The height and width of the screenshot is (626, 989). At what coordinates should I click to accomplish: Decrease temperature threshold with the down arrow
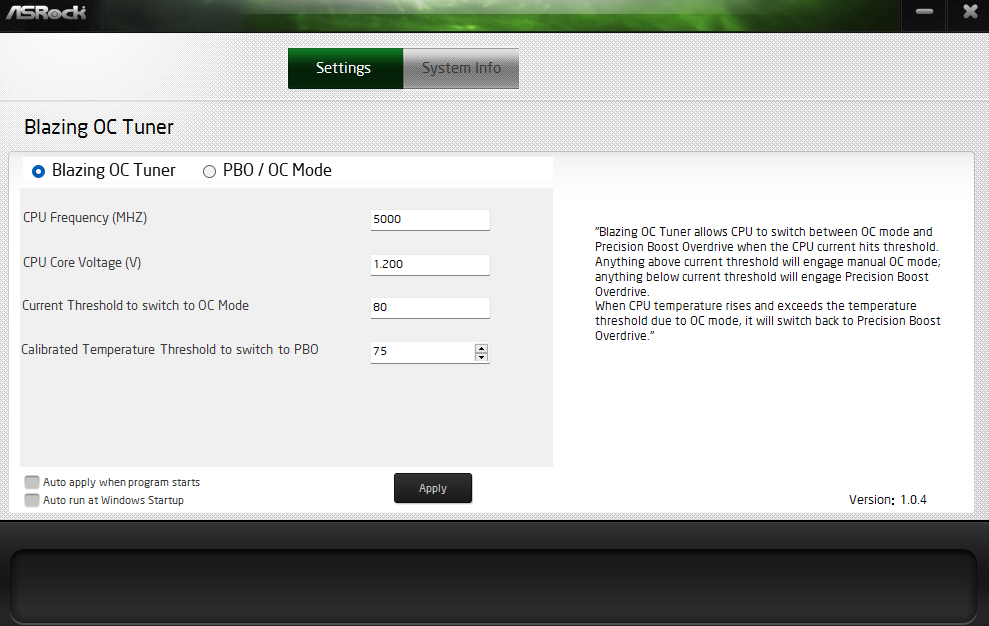(x=482, y=357)
